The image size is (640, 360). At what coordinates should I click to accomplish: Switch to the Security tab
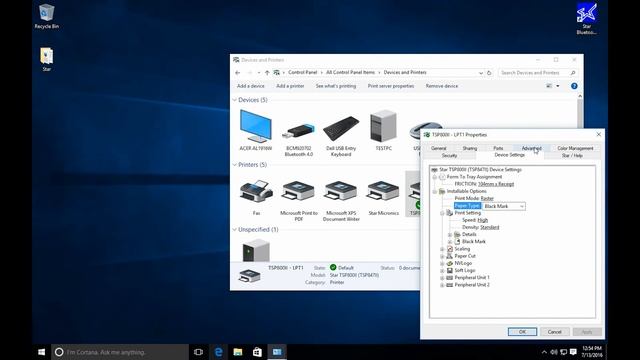(x=449, y=156)
